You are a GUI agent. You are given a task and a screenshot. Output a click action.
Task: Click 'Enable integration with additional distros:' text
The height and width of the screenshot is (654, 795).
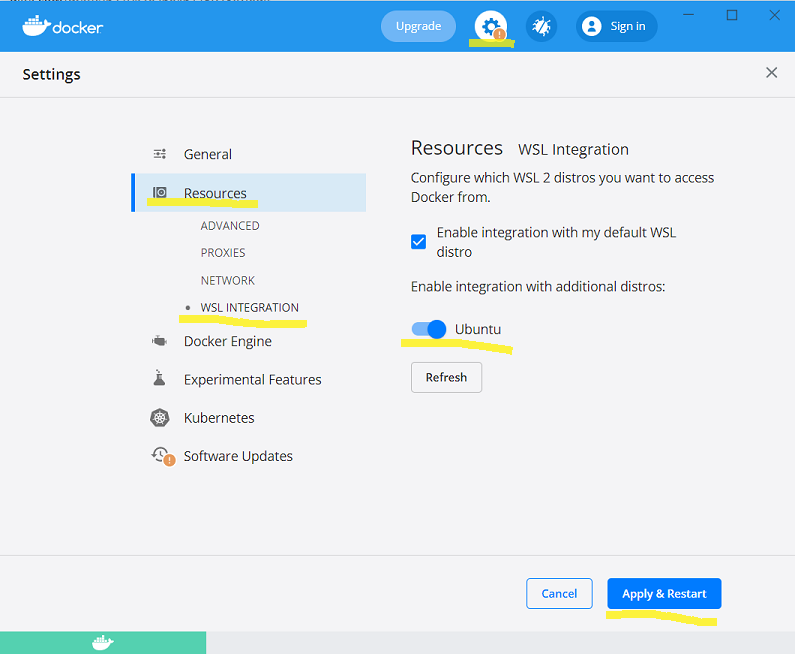pos(538,286)
